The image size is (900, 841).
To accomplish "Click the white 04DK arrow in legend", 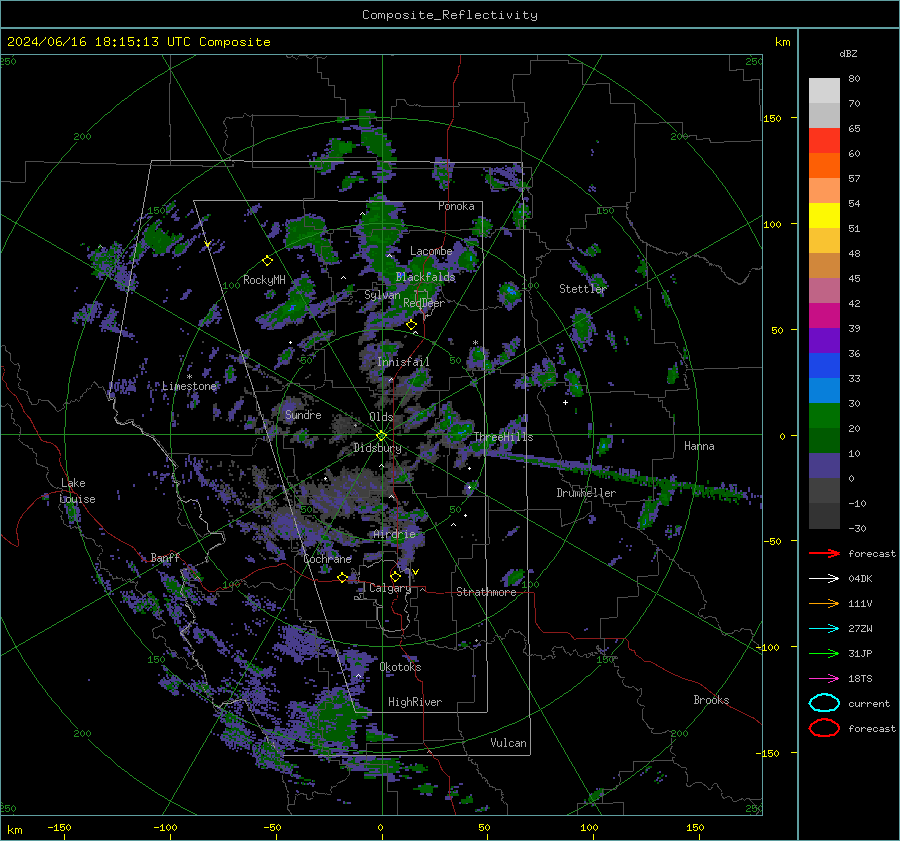I will click(824, 579).
